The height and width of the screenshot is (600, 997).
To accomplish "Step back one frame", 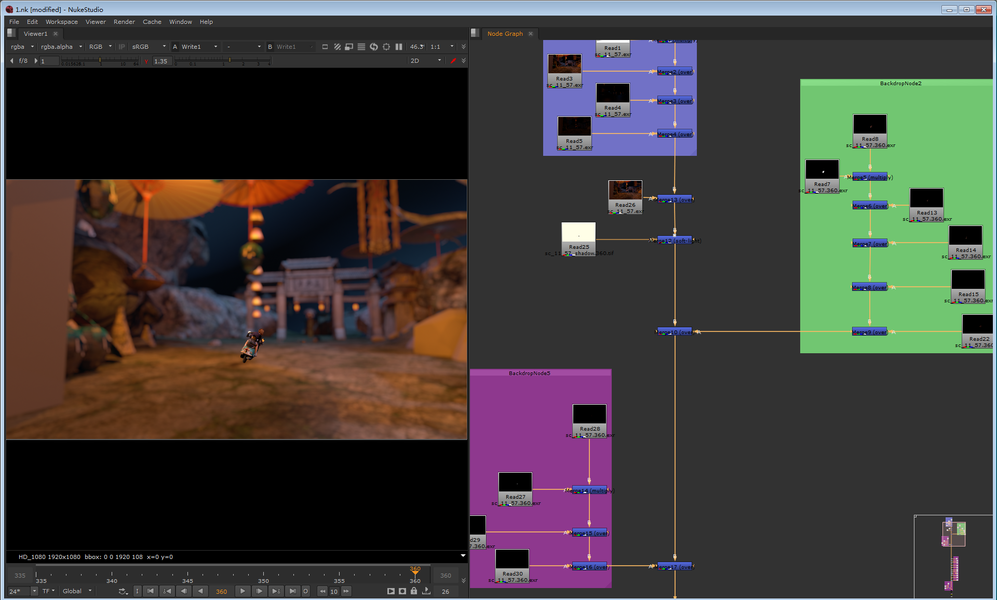I will click(184, 591).
